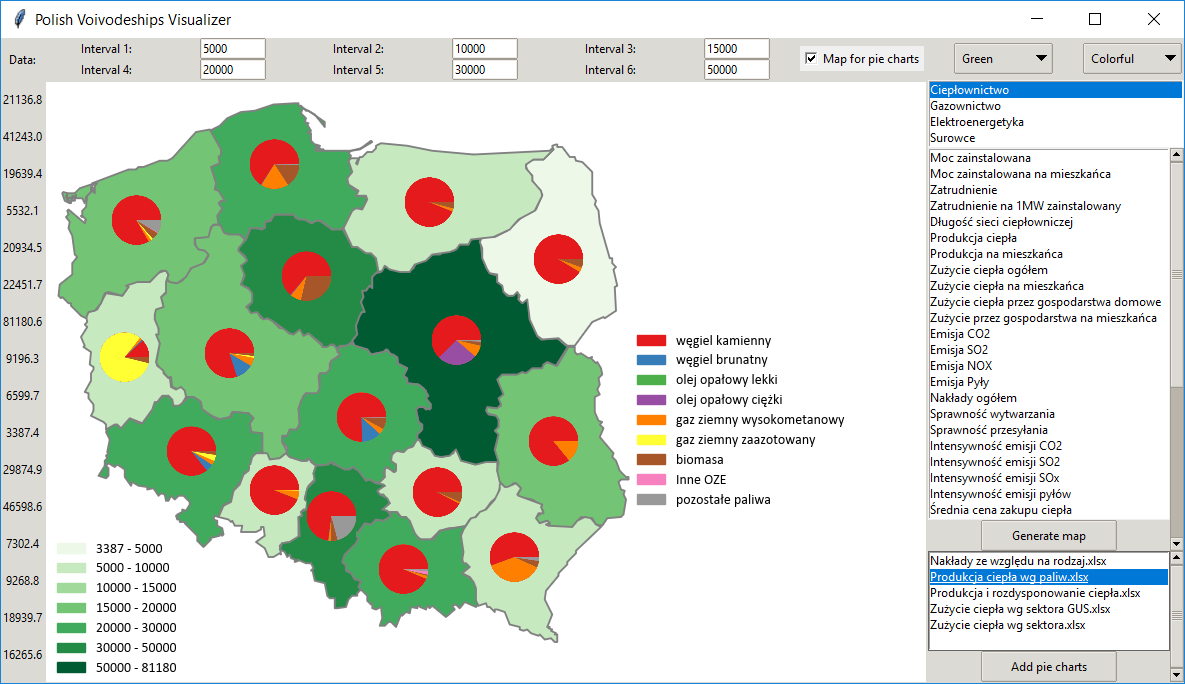Select Nakłady ogółem item
Viewport: 1185px width, 684px height.
tap(1049, 398)
